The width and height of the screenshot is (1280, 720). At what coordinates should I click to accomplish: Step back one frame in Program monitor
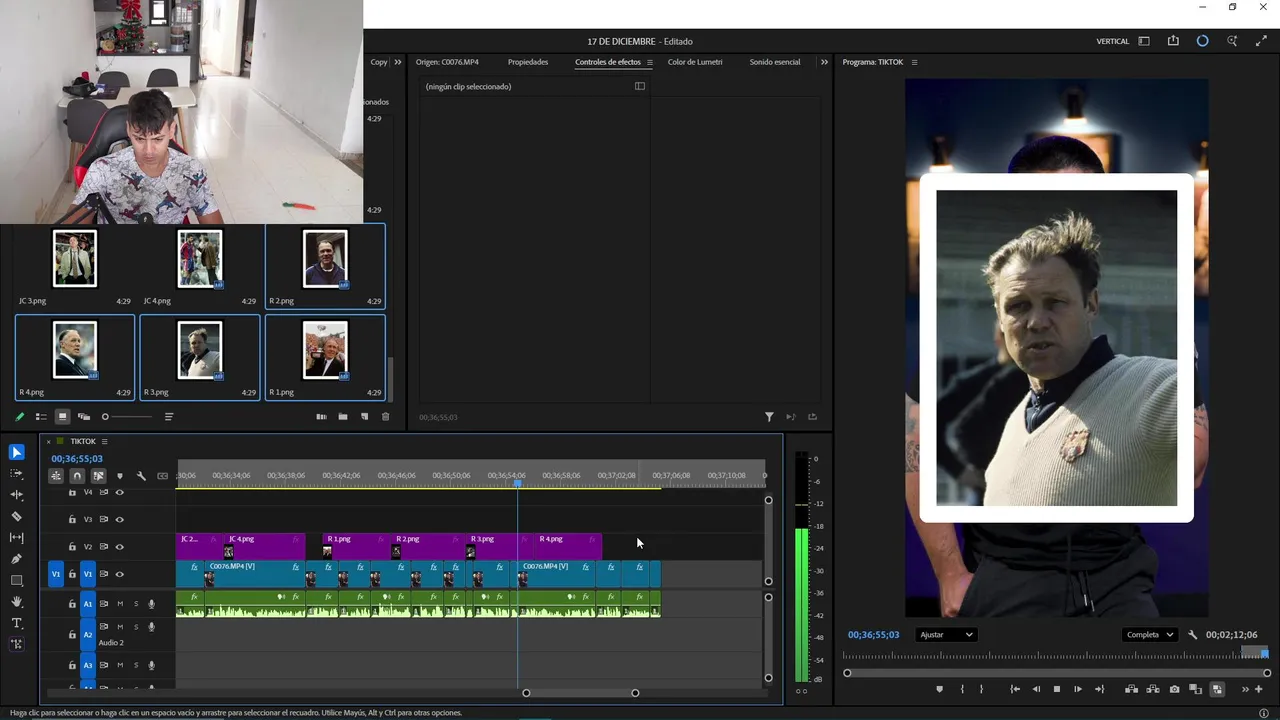1036,689
